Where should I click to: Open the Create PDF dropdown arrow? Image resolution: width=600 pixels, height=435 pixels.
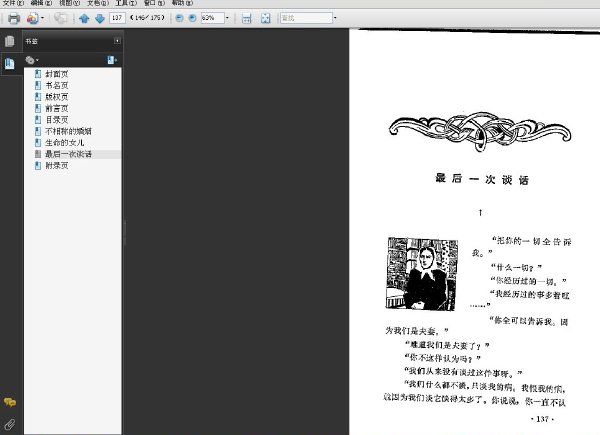click(42, 18)
